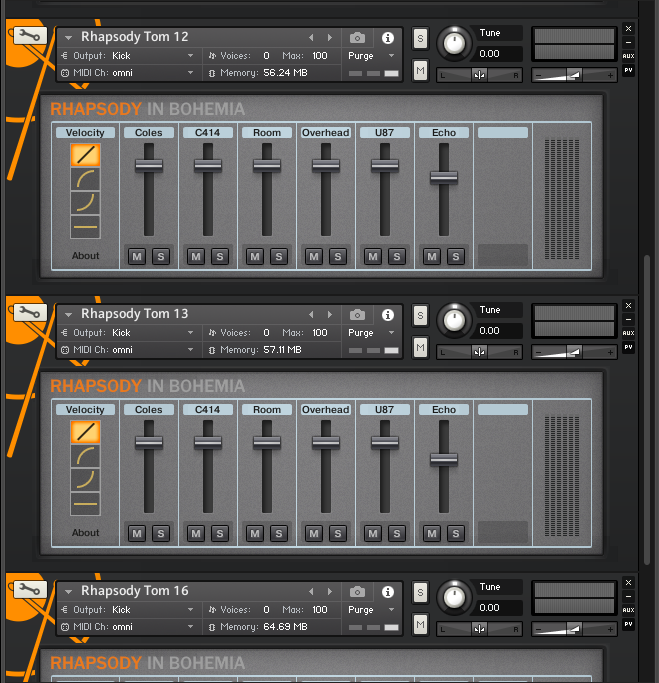This screenshot has height=683, width=659.
Task: Solo the Overhead channel in Tom 13 mixer
Action: pyautogui.click(x=338, y=534)
